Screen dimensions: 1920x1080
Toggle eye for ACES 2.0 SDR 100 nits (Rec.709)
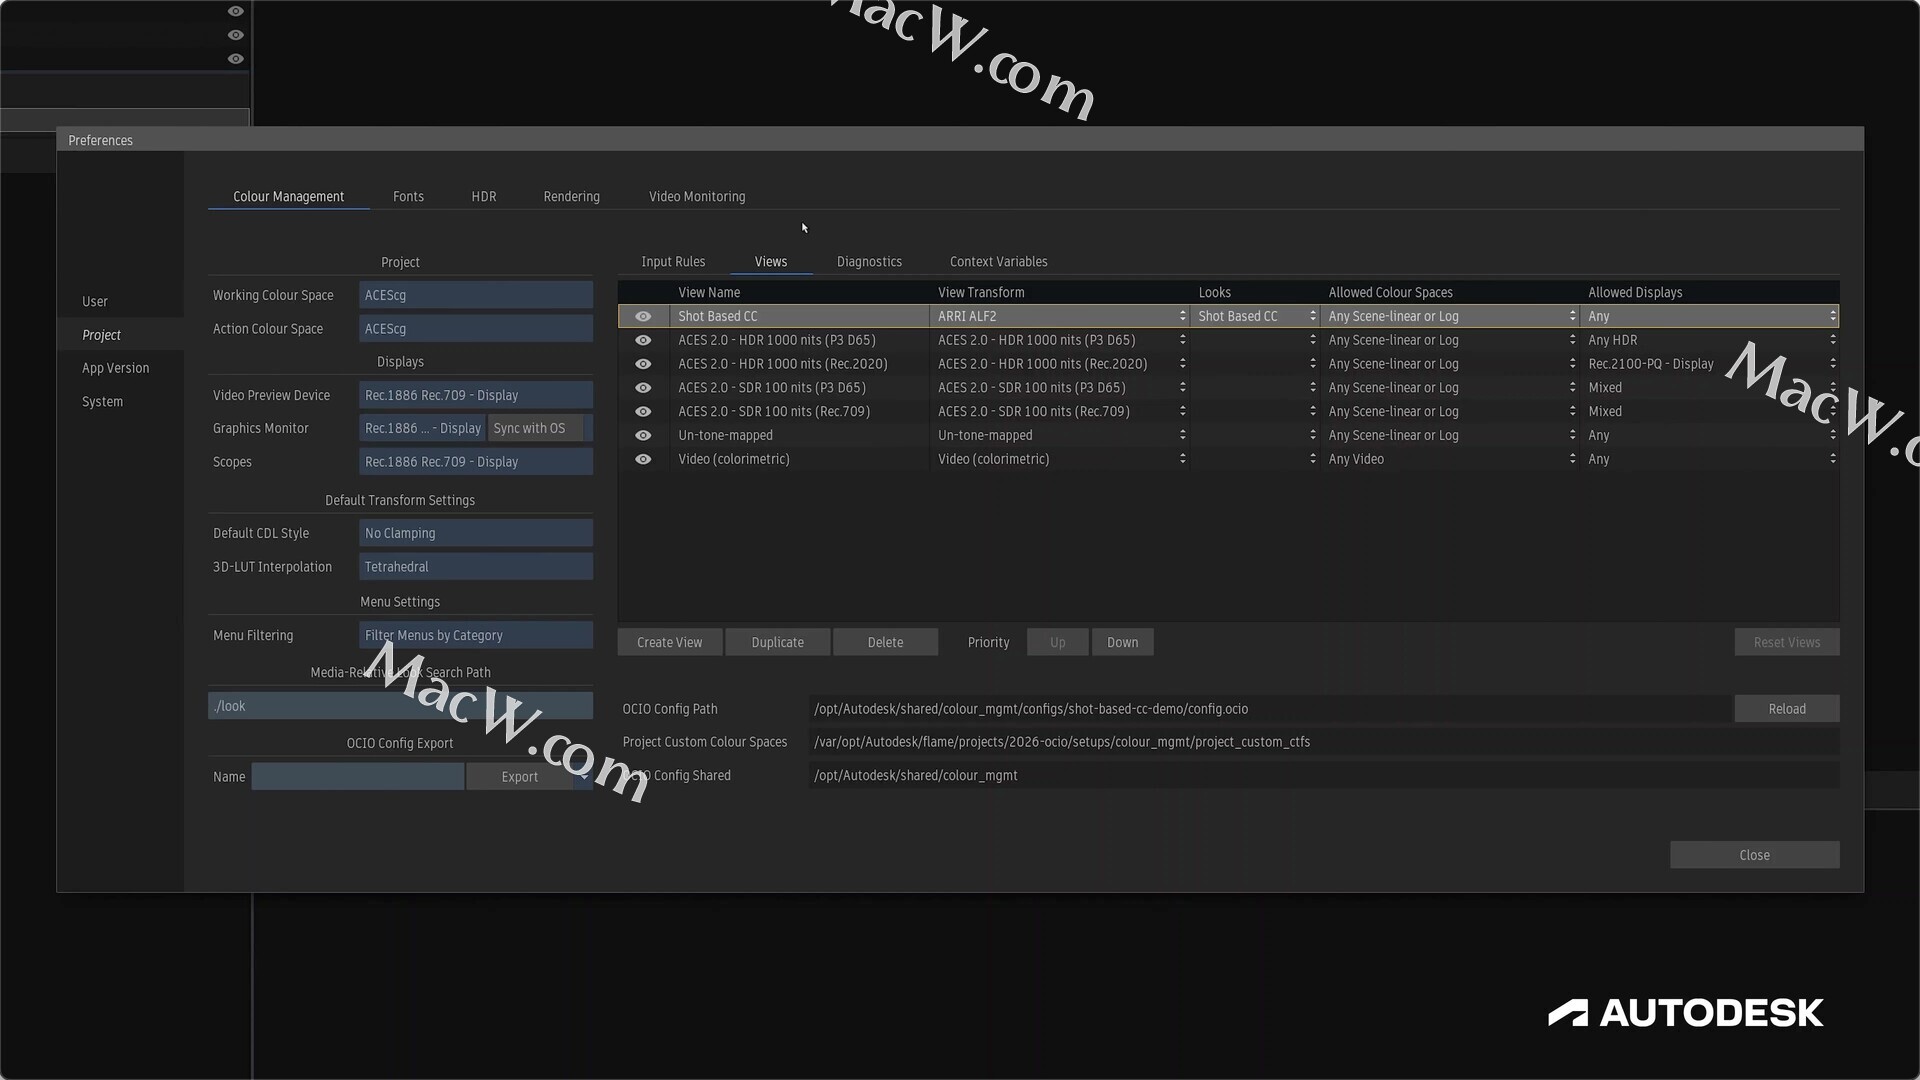pyautogui.click(x=643, y=412)
